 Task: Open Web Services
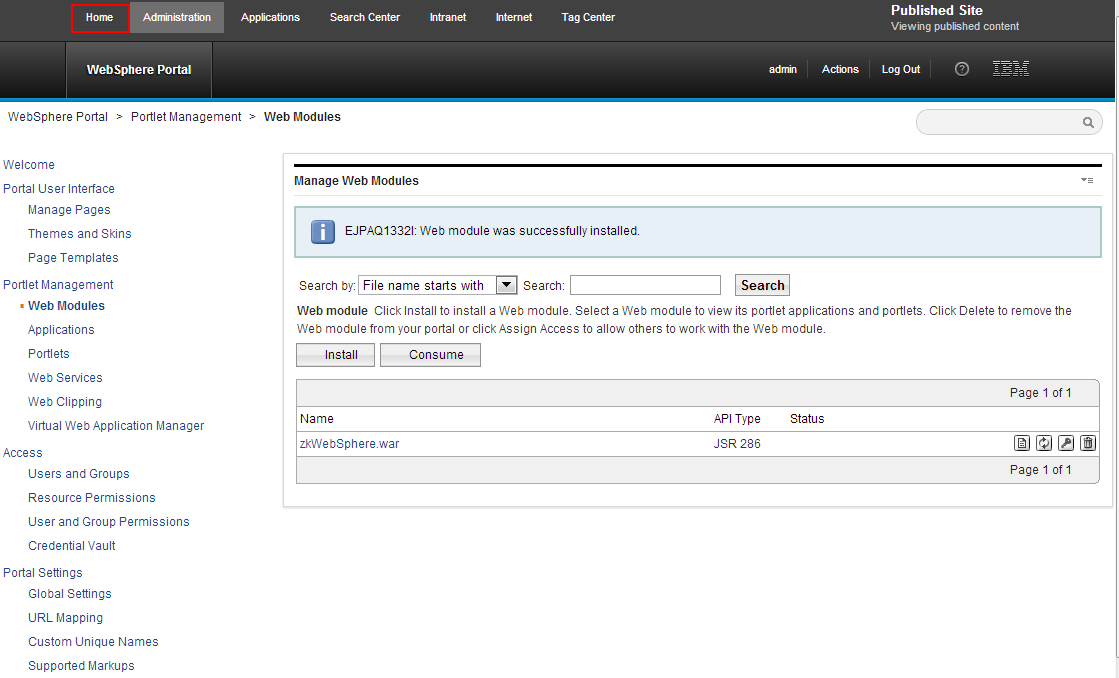65,378
